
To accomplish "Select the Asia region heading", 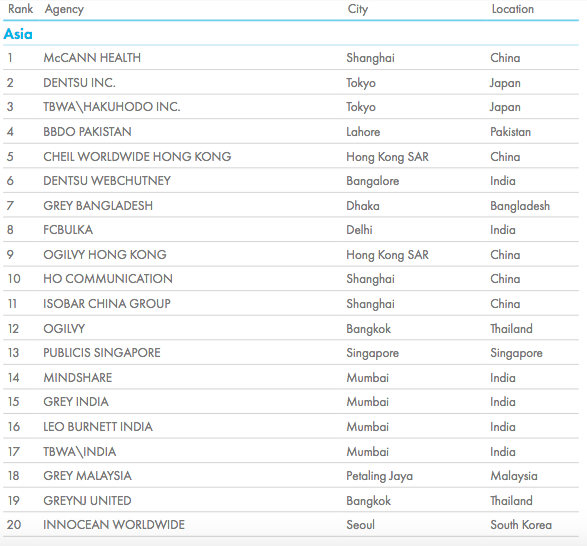I will point(18,34).
